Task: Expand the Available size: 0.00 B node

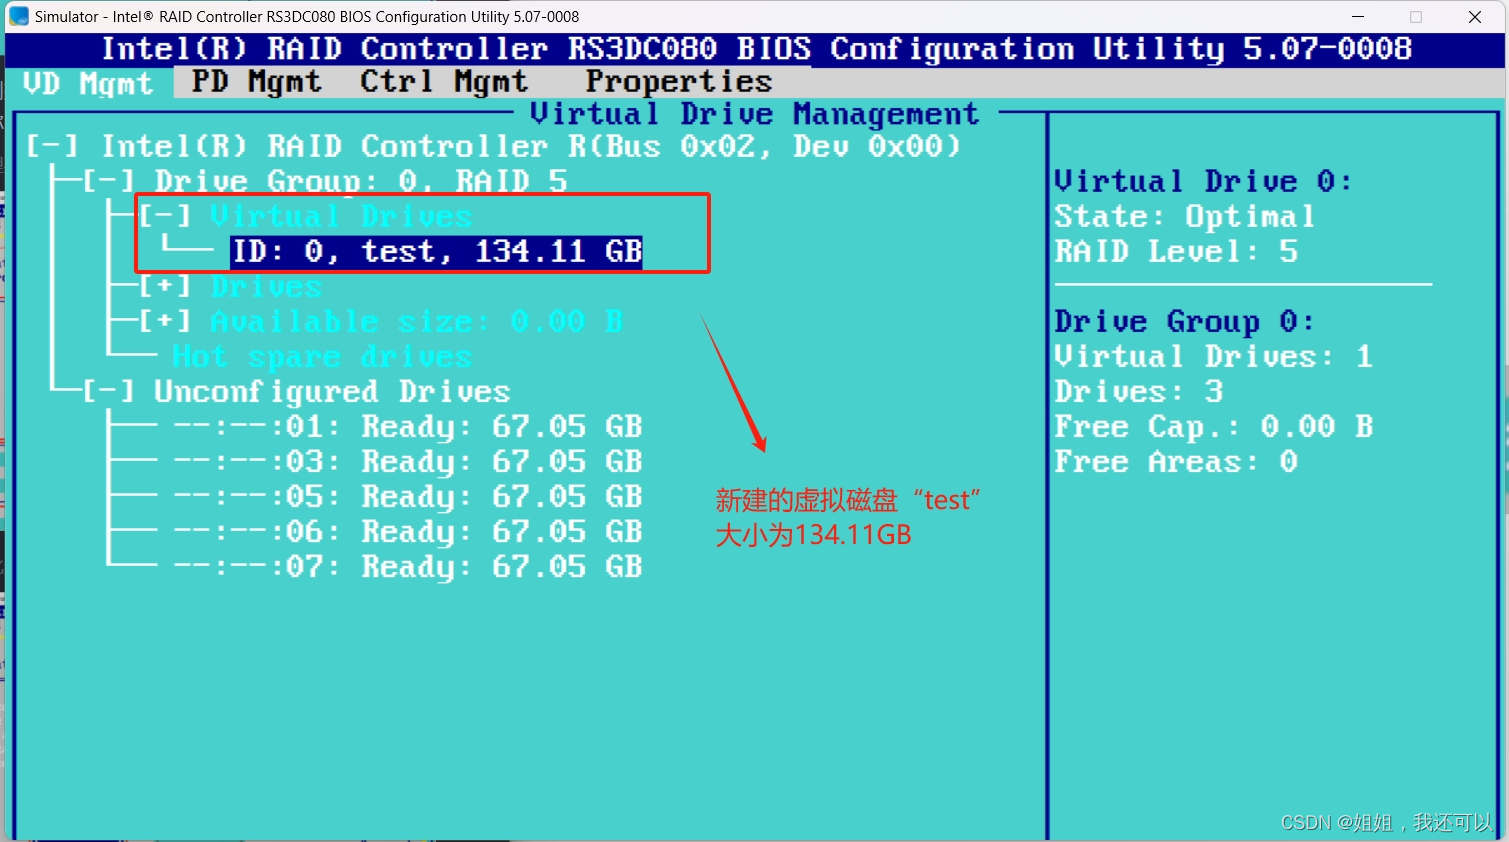Action: coord(165,322)
